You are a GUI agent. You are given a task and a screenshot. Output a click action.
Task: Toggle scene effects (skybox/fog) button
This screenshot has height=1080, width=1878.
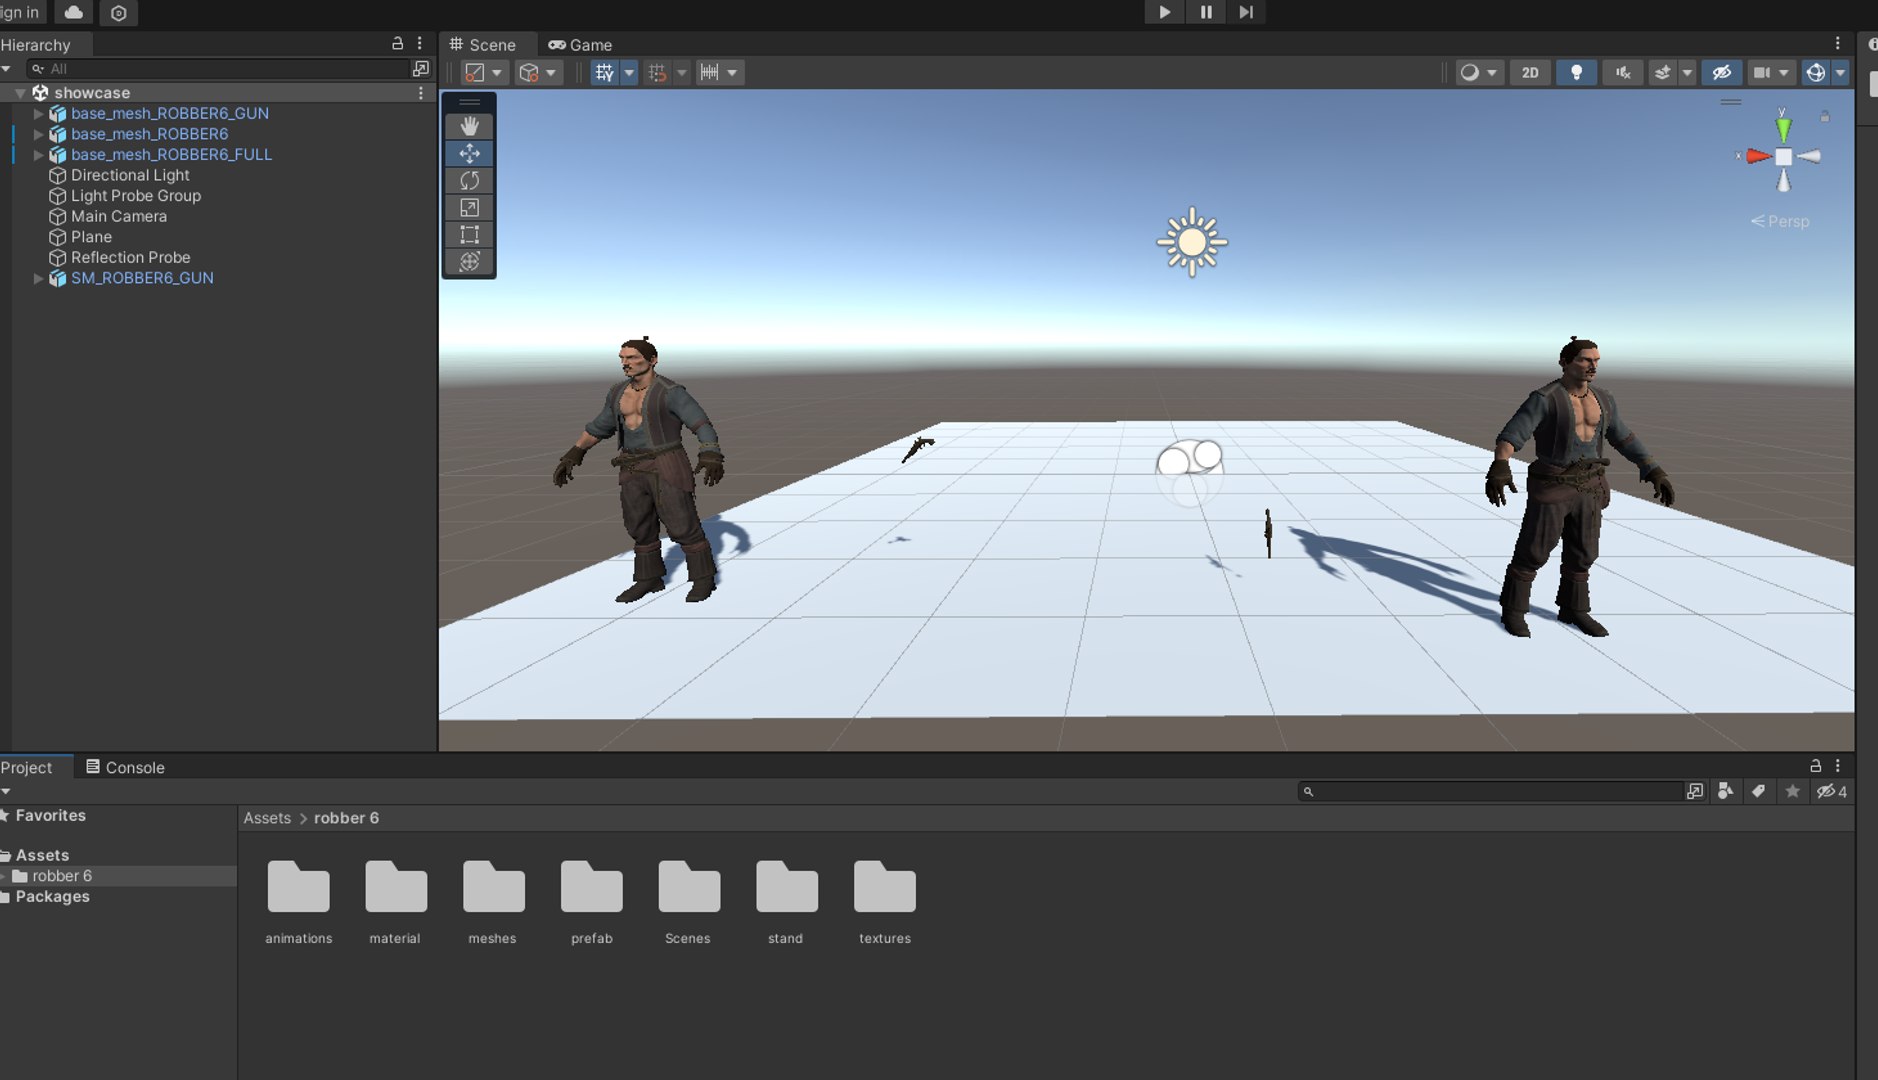1662,72
